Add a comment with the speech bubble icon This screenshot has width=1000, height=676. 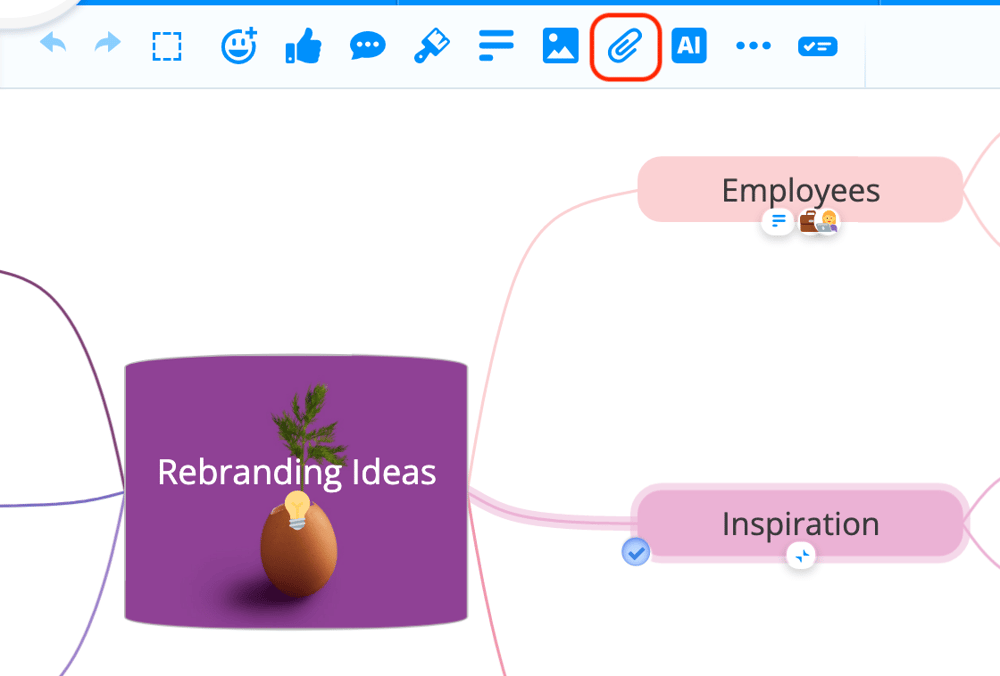pyautogui.click(x=367, y=46)
